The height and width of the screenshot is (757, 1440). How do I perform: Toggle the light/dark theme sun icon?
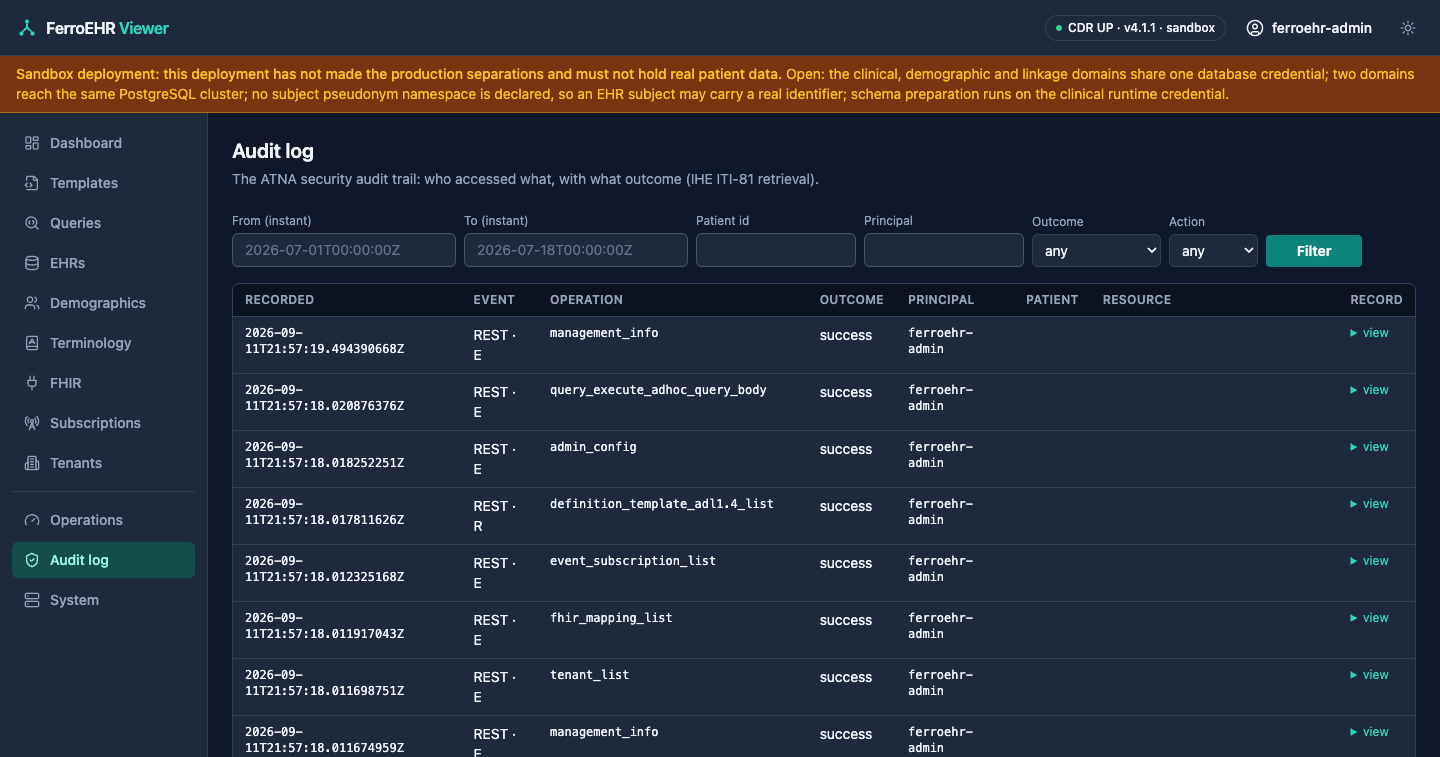pos(1408,28)
